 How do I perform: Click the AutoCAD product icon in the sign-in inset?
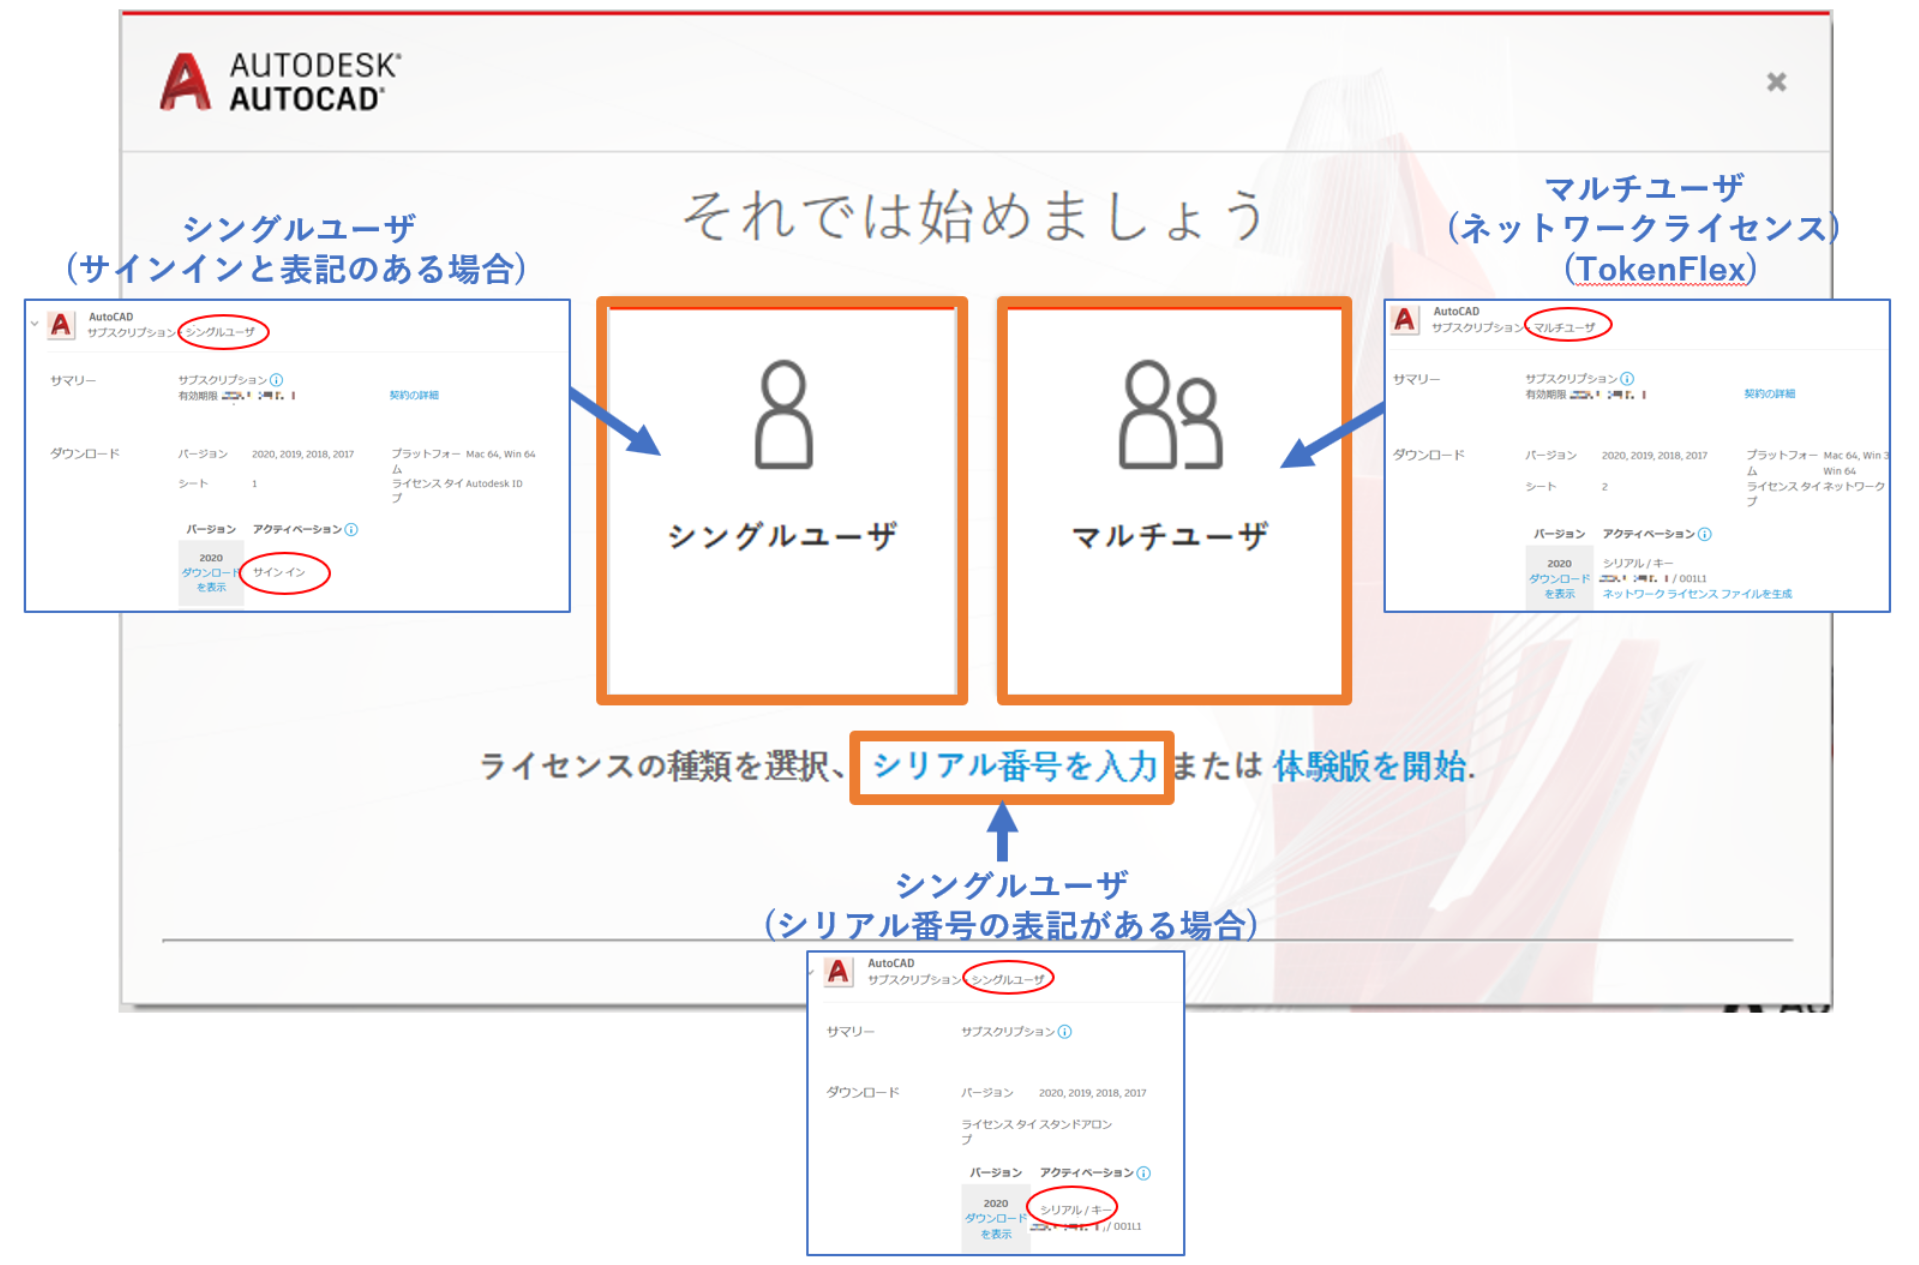point(62,325)
